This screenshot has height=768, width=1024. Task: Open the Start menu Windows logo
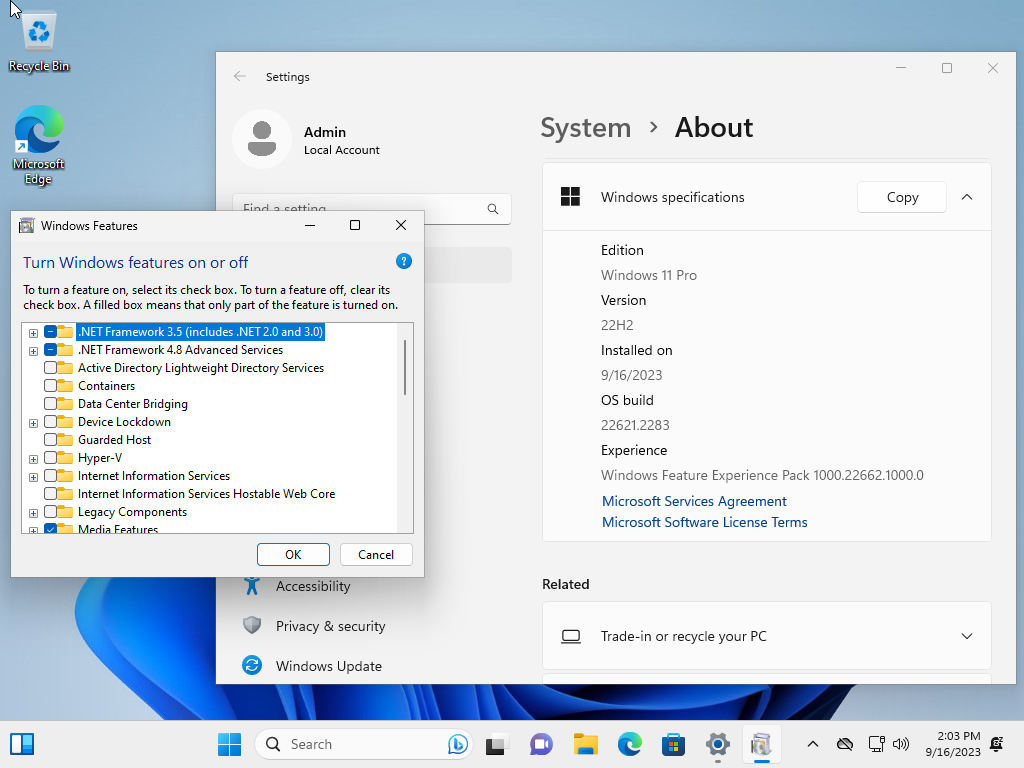click(229, 744)
